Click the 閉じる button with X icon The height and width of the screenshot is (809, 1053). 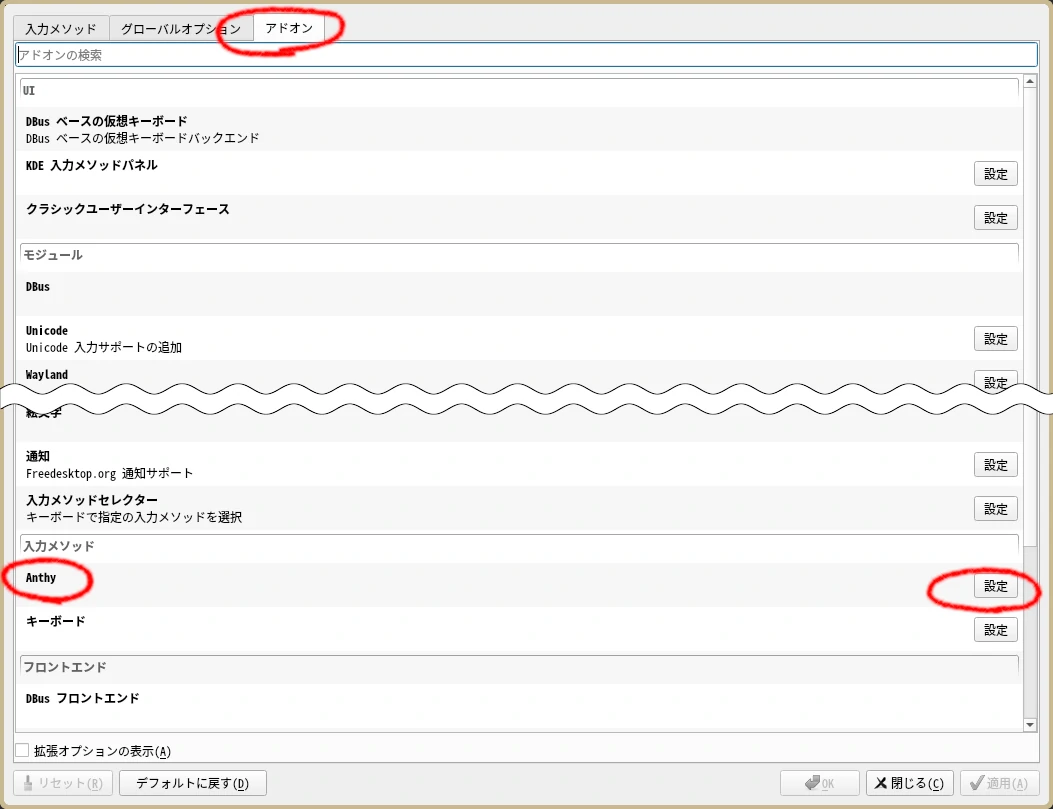908,783
